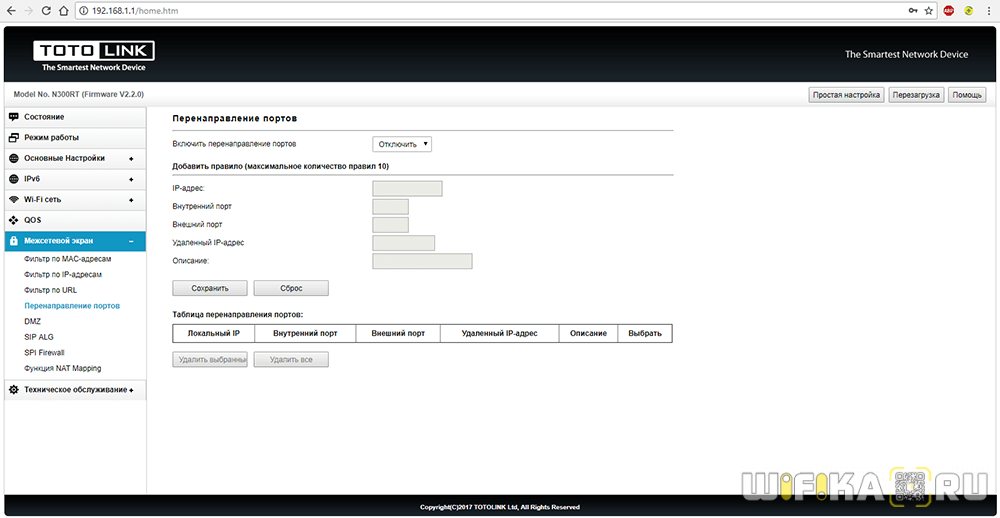Open the QOS menu item
1000x518 pixels.
[33, 220]
